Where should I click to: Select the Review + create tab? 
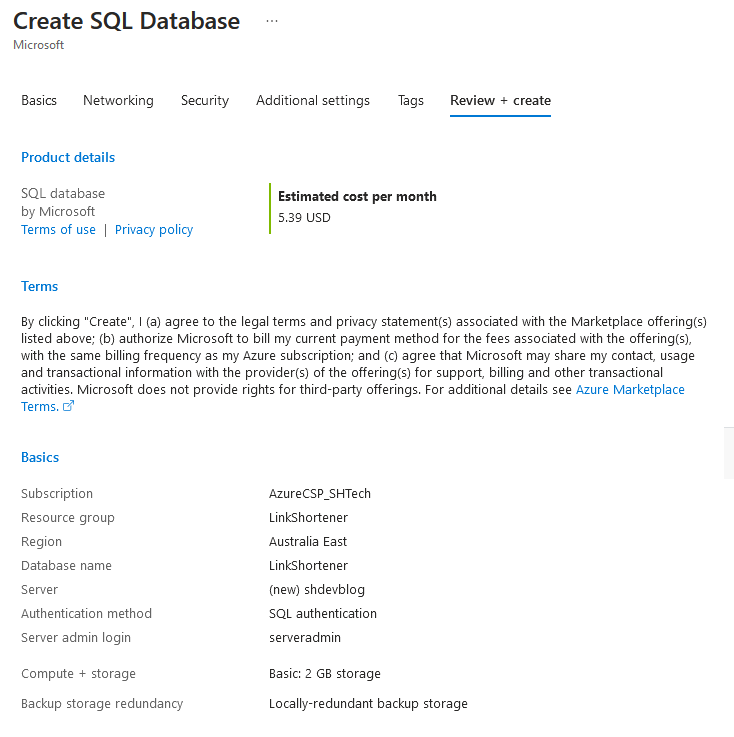tap(500, 100)
